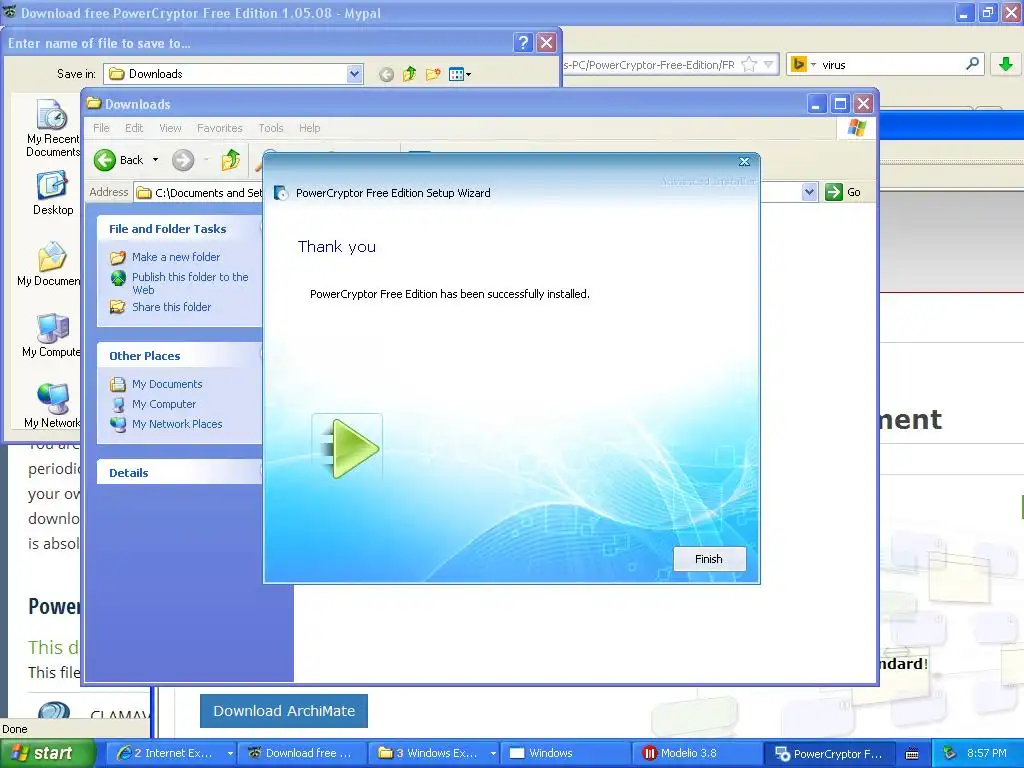Screen dimensions: 1024x768
Task: Click Up One Level icon in Save dialog
Action: [x=409, y=74]
